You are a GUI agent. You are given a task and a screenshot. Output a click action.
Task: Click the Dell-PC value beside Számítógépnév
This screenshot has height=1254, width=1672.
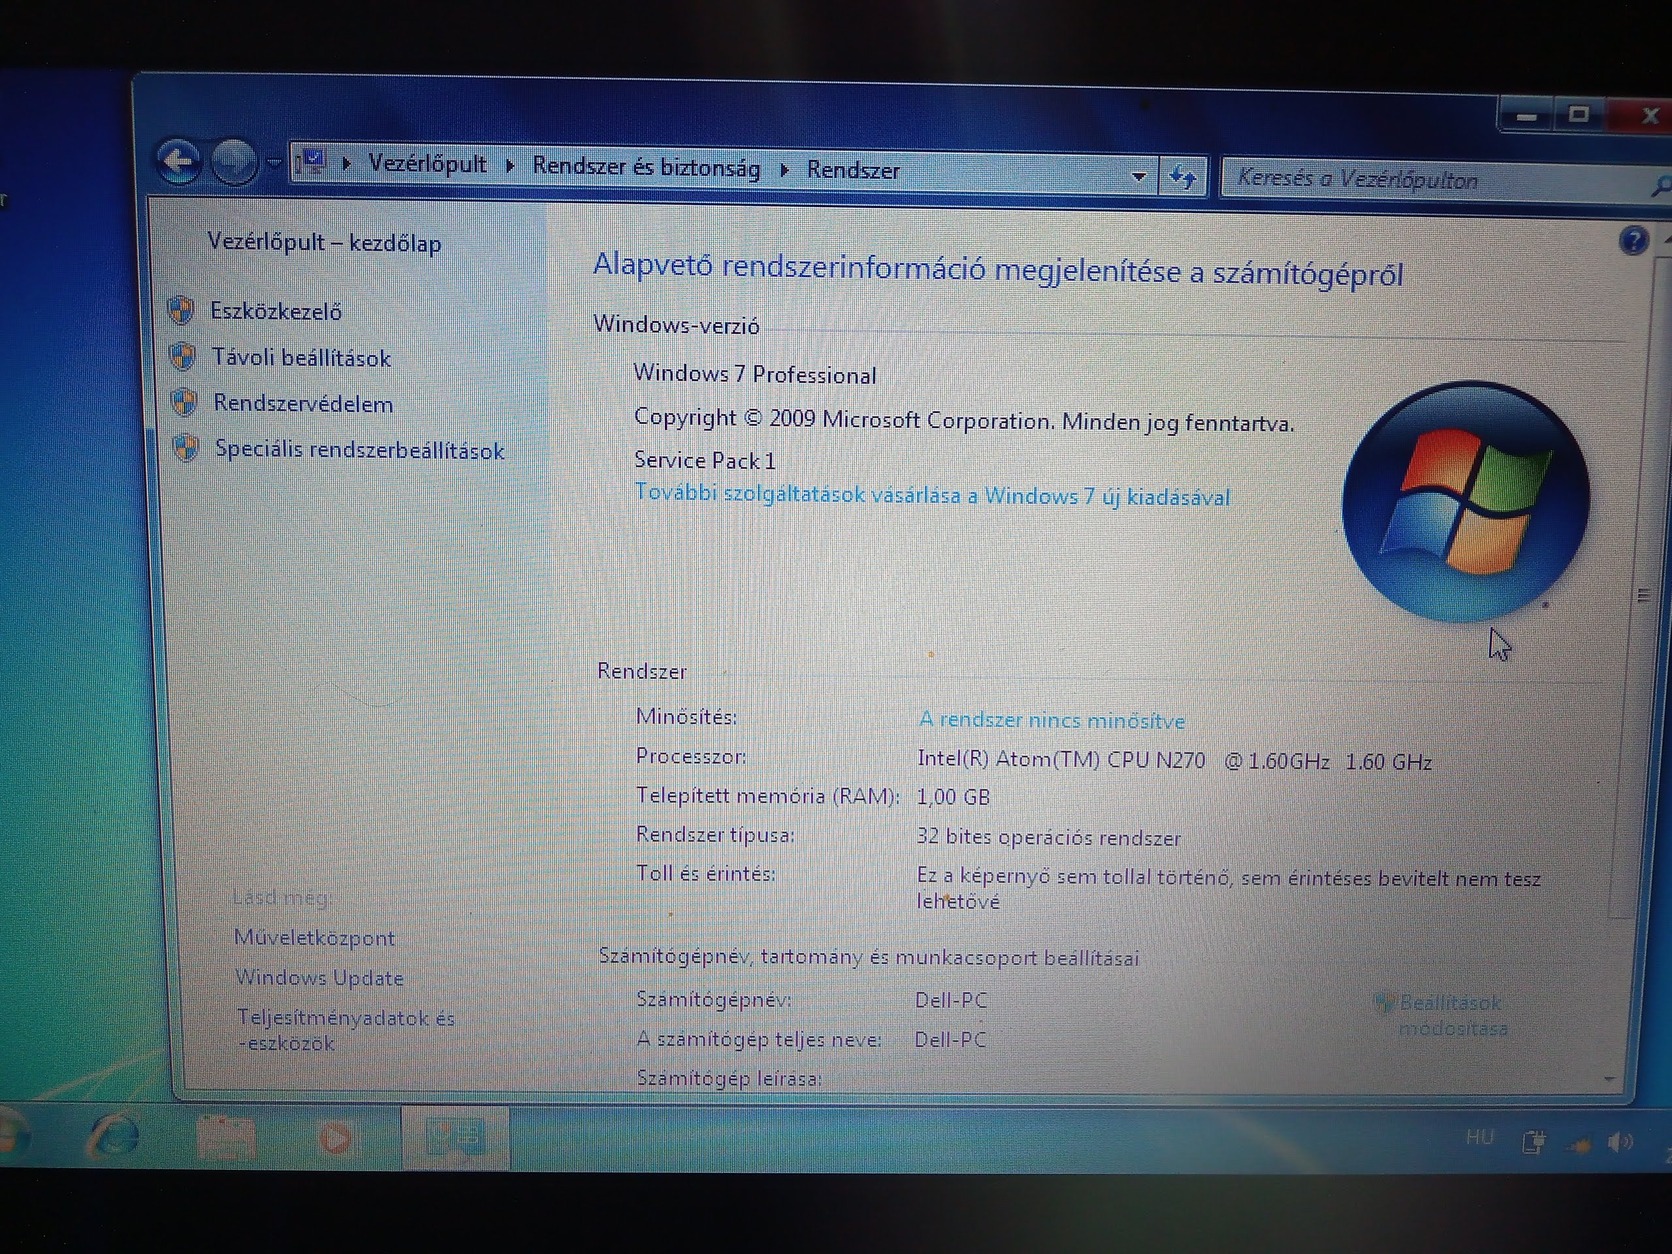coord(950,1000)
